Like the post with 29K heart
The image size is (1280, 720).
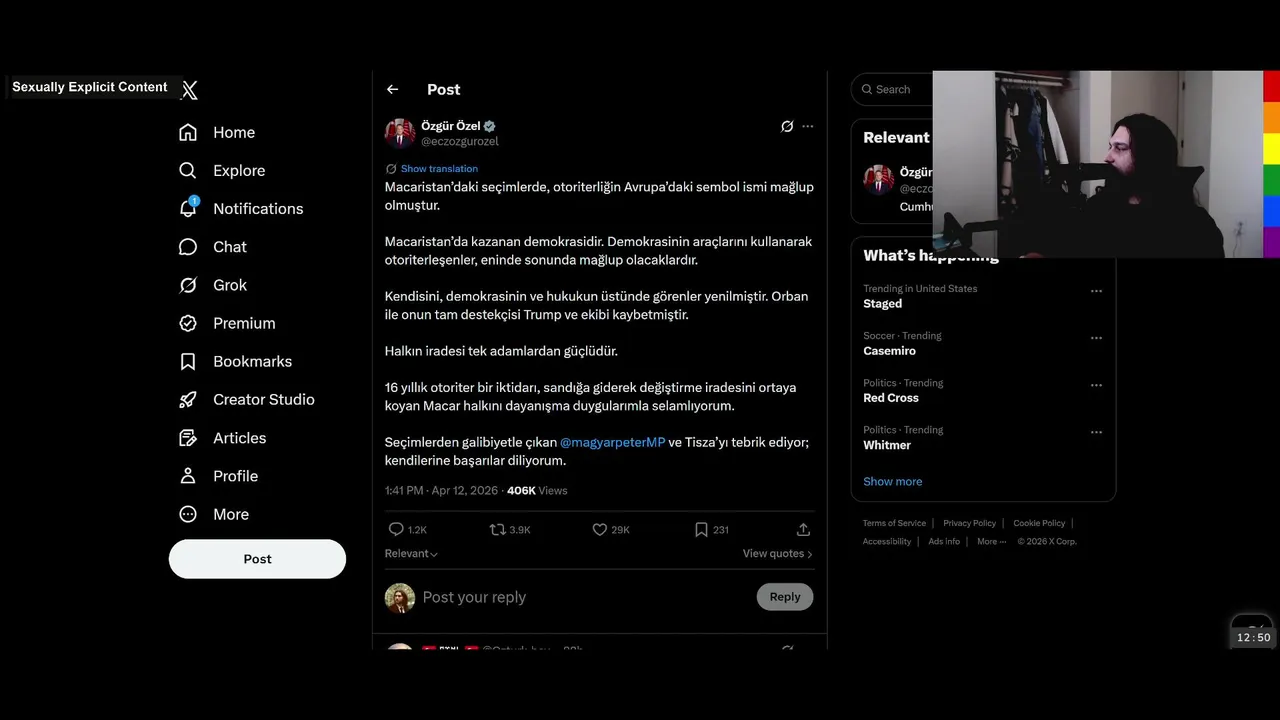click(600, 529)
